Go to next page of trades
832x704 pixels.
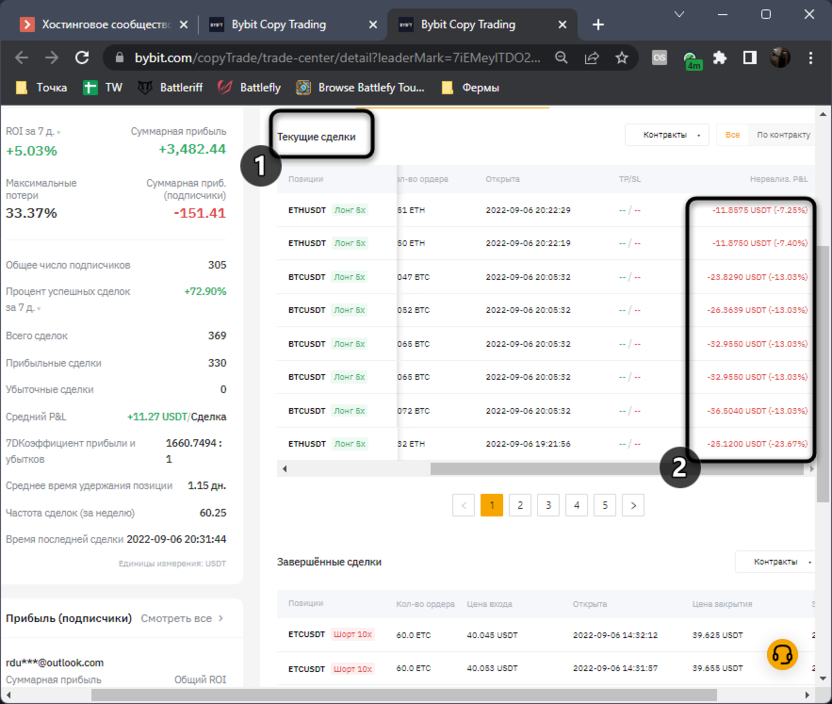click(632, 505)
